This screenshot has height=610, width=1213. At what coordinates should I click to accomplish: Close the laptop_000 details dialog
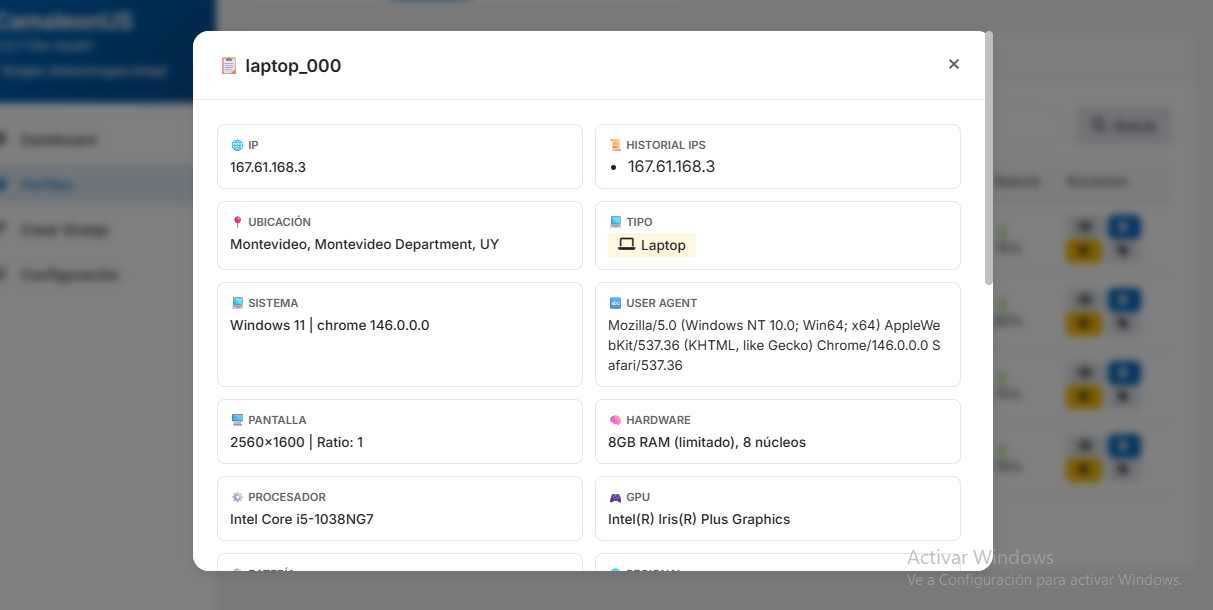pyautogui.click(x=953, y=64)
